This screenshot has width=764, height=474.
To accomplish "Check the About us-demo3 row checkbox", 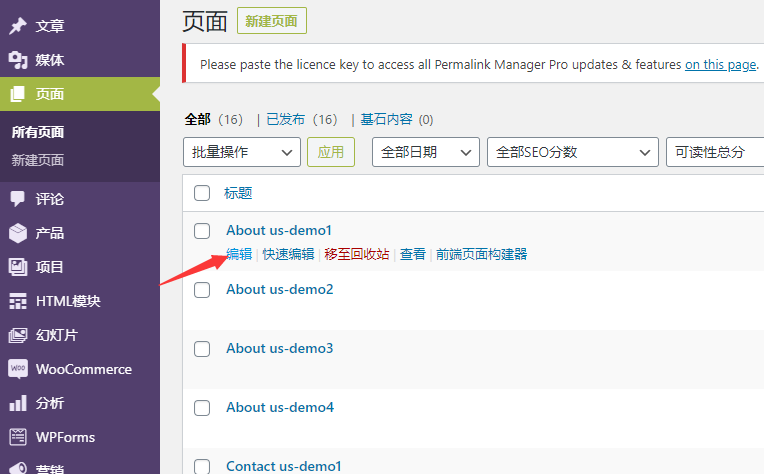I will coord(202,349).
